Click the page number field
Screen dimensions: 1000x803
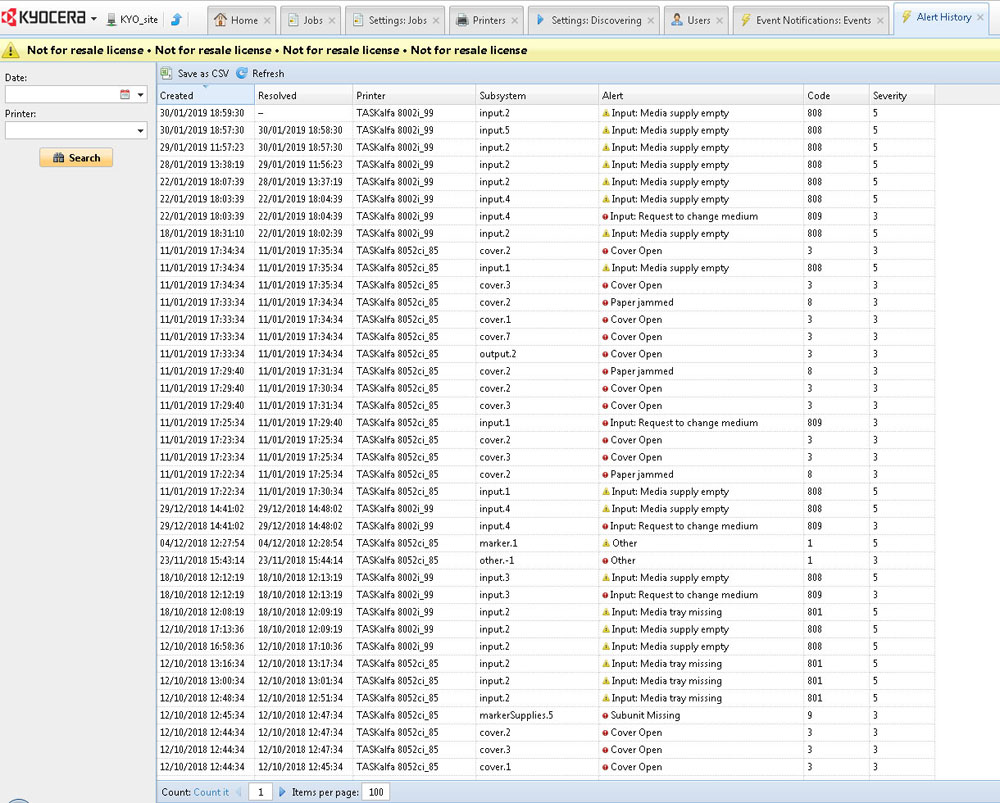260,792
